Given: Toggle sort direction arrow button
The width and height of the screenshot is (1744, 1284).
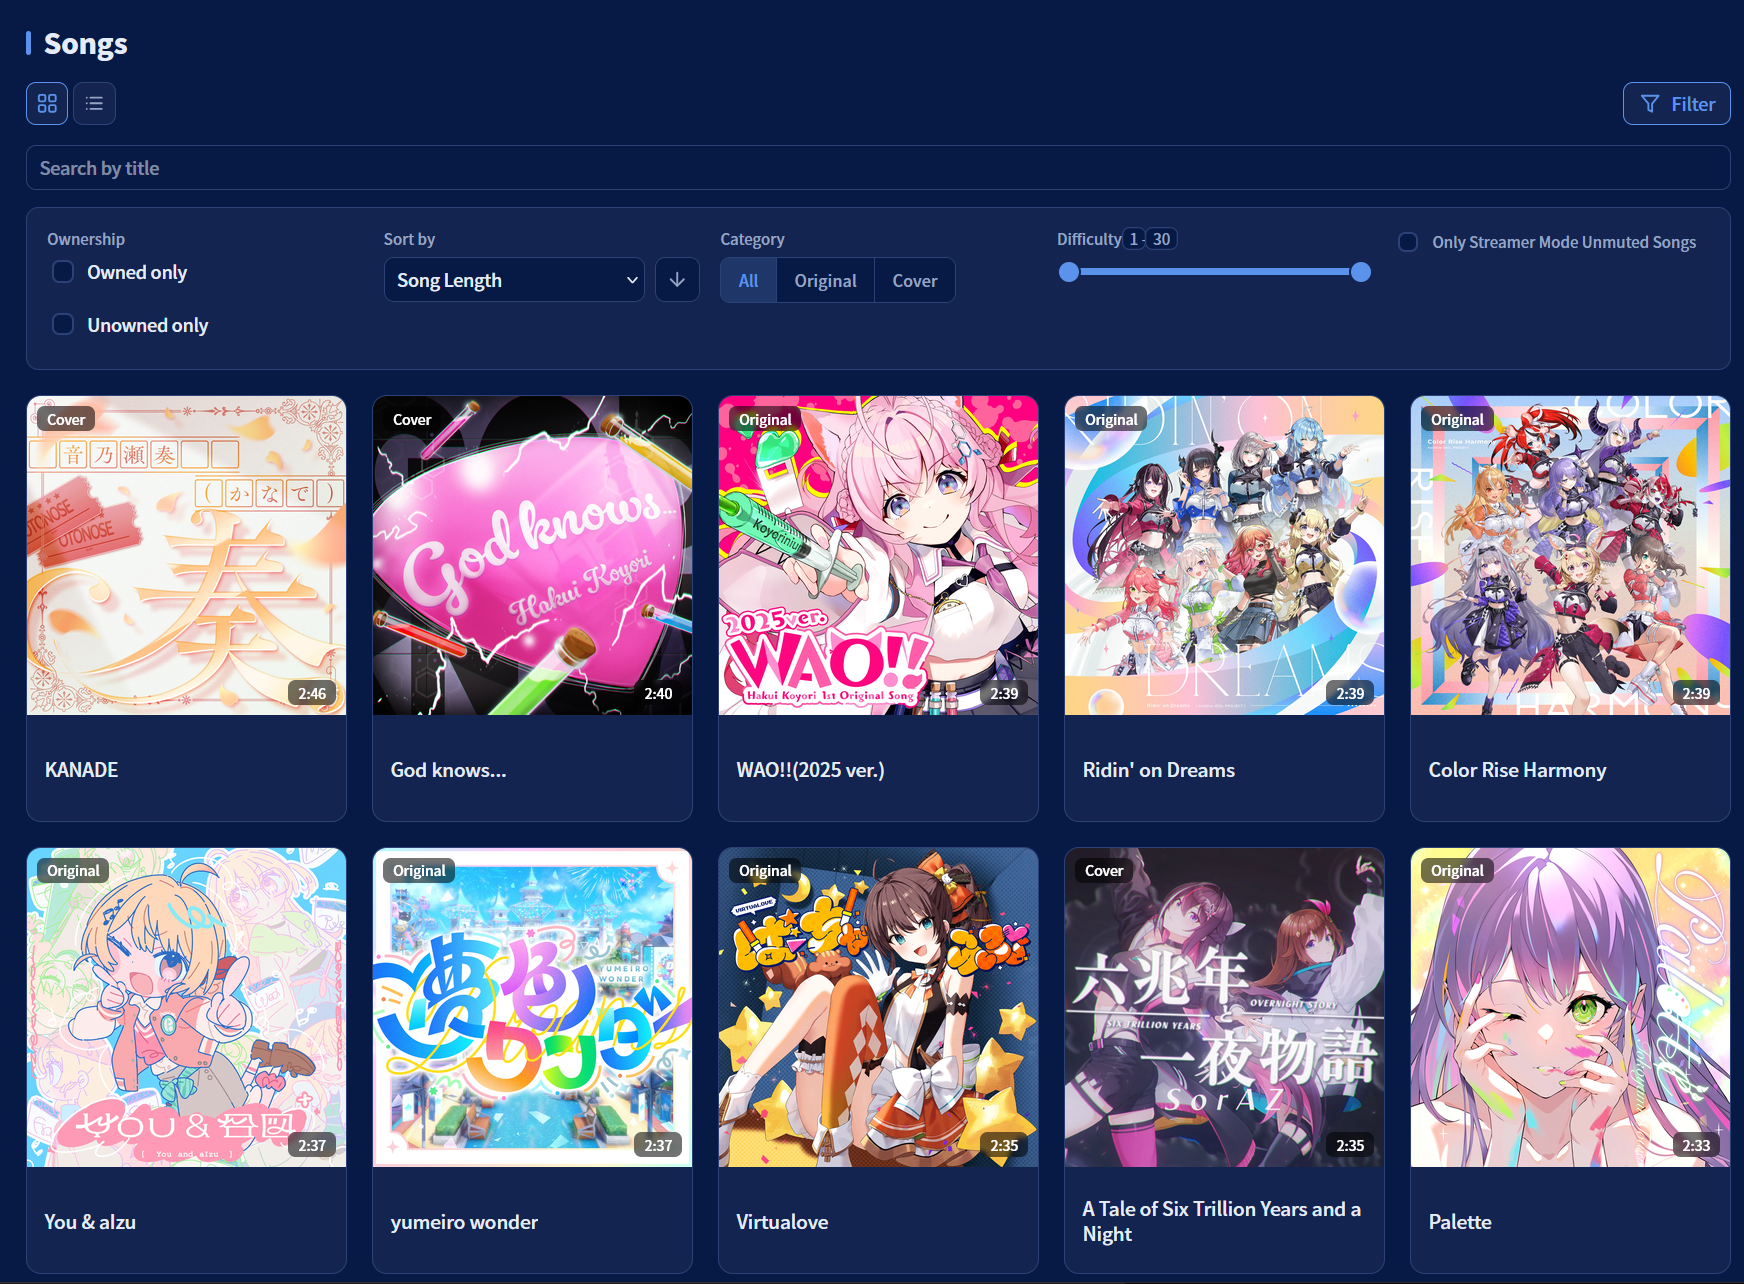Looking at the screenshot, I should (677, 280).
